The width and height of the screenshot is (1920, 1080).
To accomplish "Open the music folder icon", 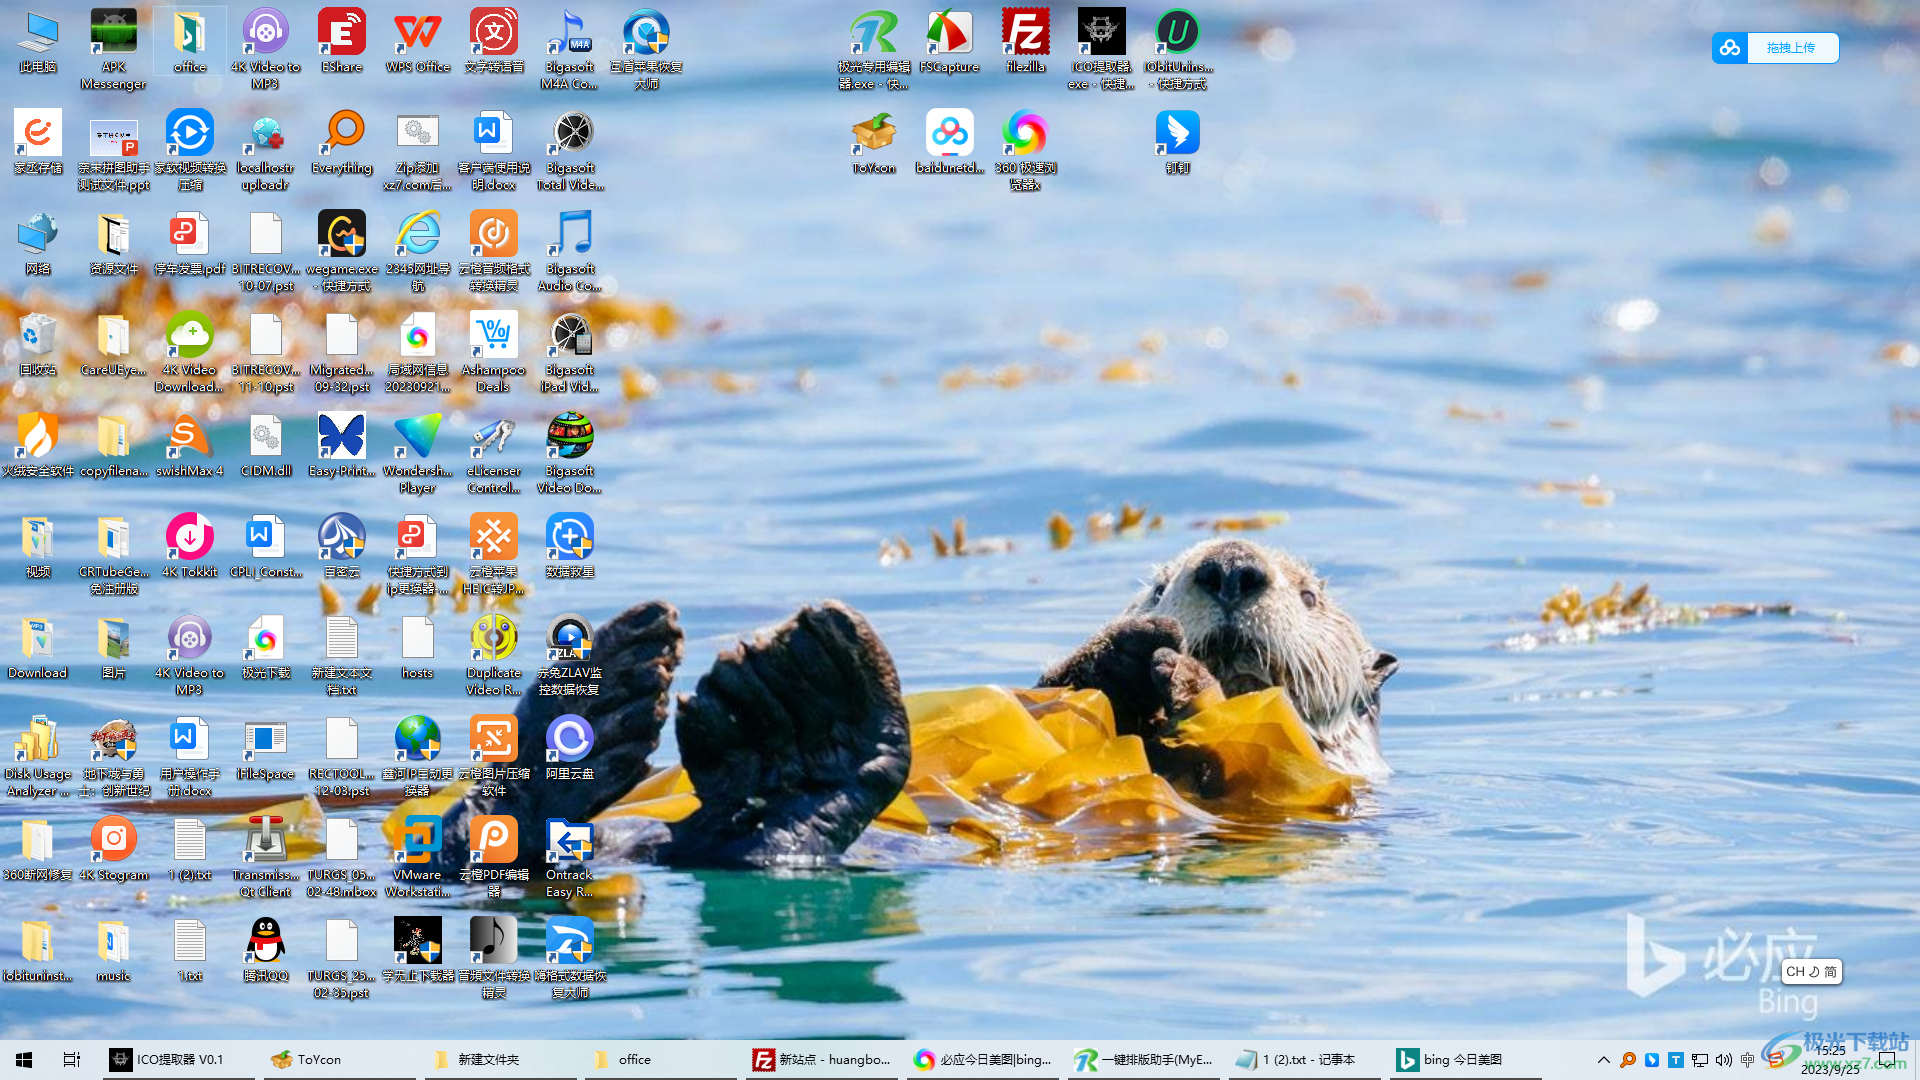I will pos(113,949).
